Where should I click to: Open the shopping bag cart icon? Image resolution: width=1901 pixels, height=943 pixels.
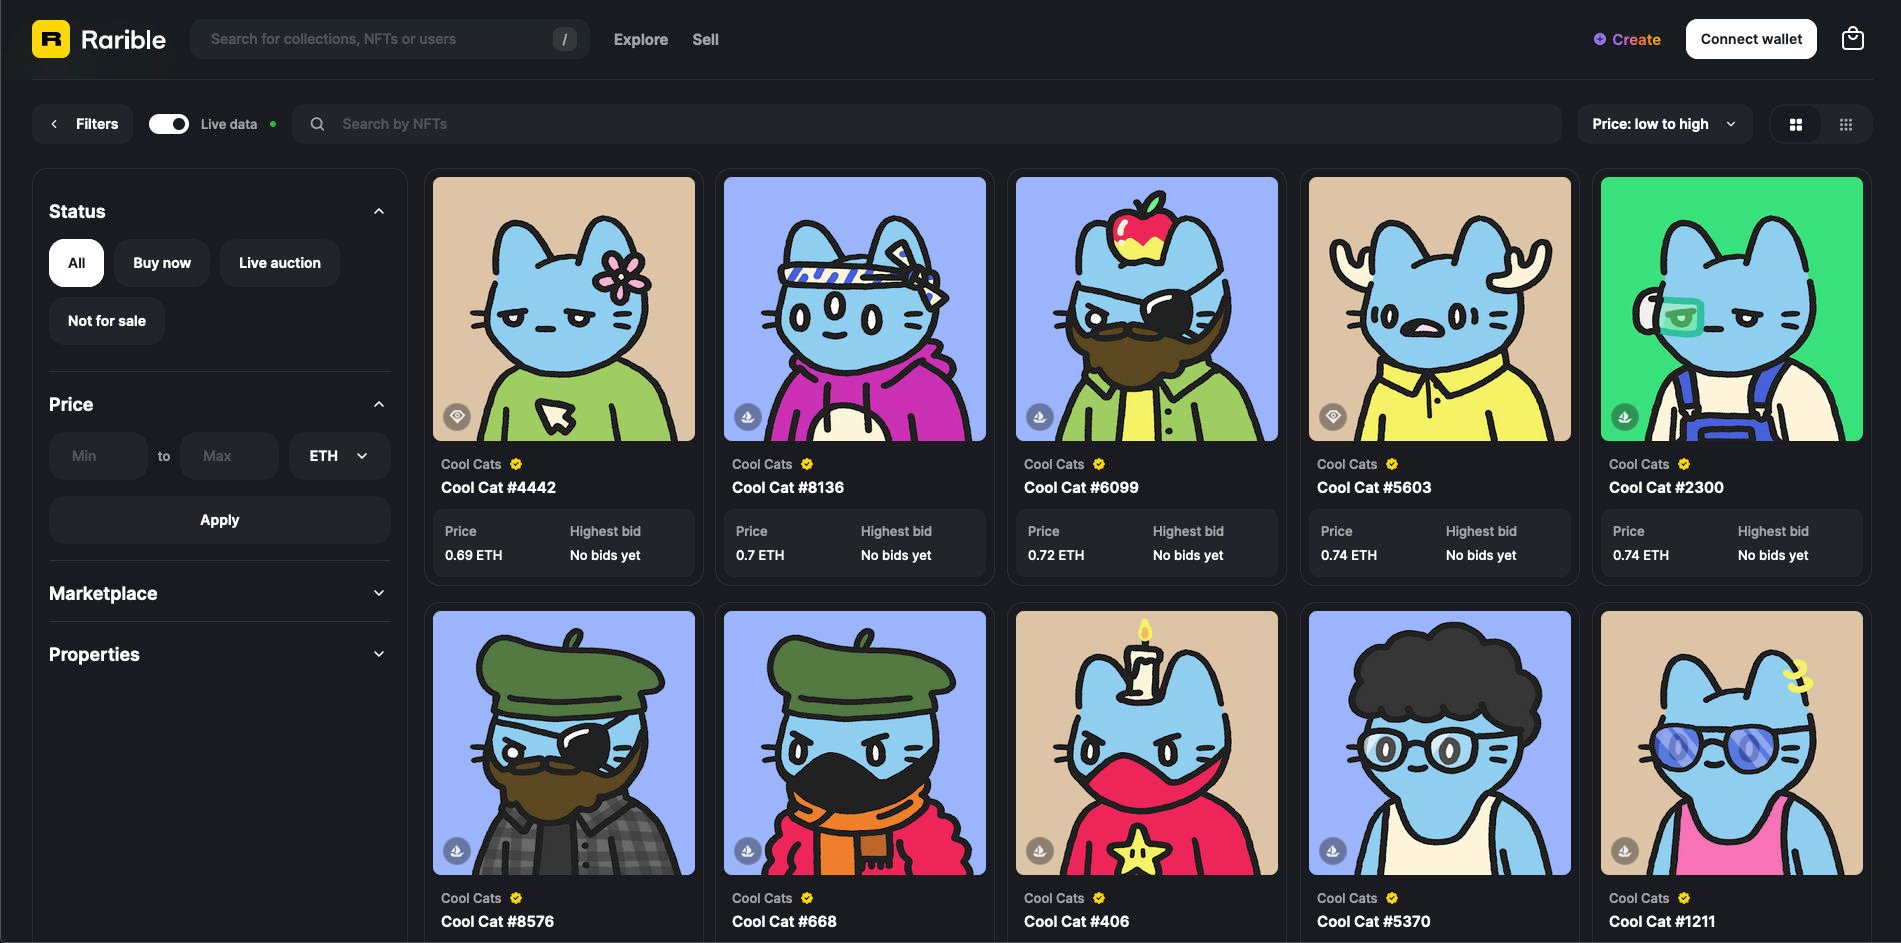(1852, 39)
